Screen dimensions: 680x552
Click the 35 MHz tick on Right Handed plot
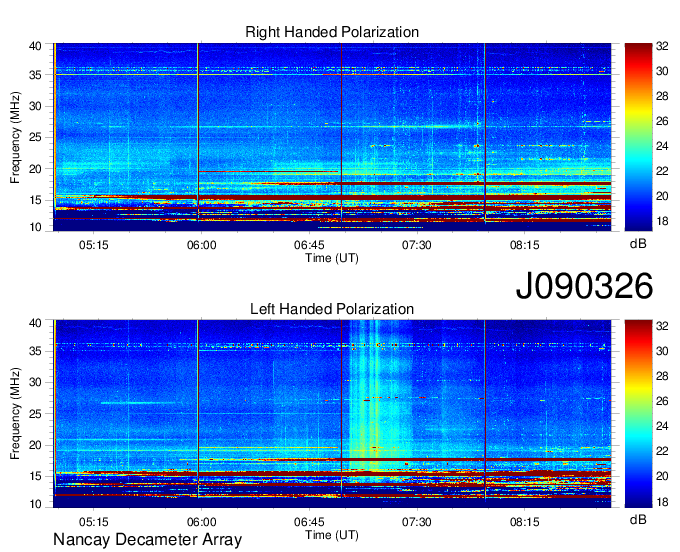click(35, 75)
